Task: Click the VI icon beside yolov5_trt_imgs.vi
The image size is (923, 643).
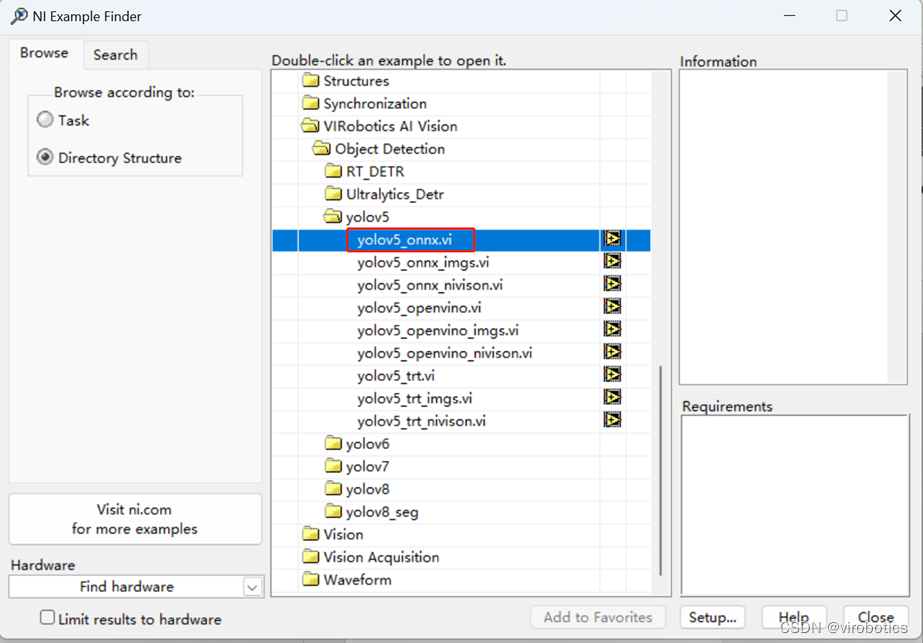Action: [x=612, y=397]
